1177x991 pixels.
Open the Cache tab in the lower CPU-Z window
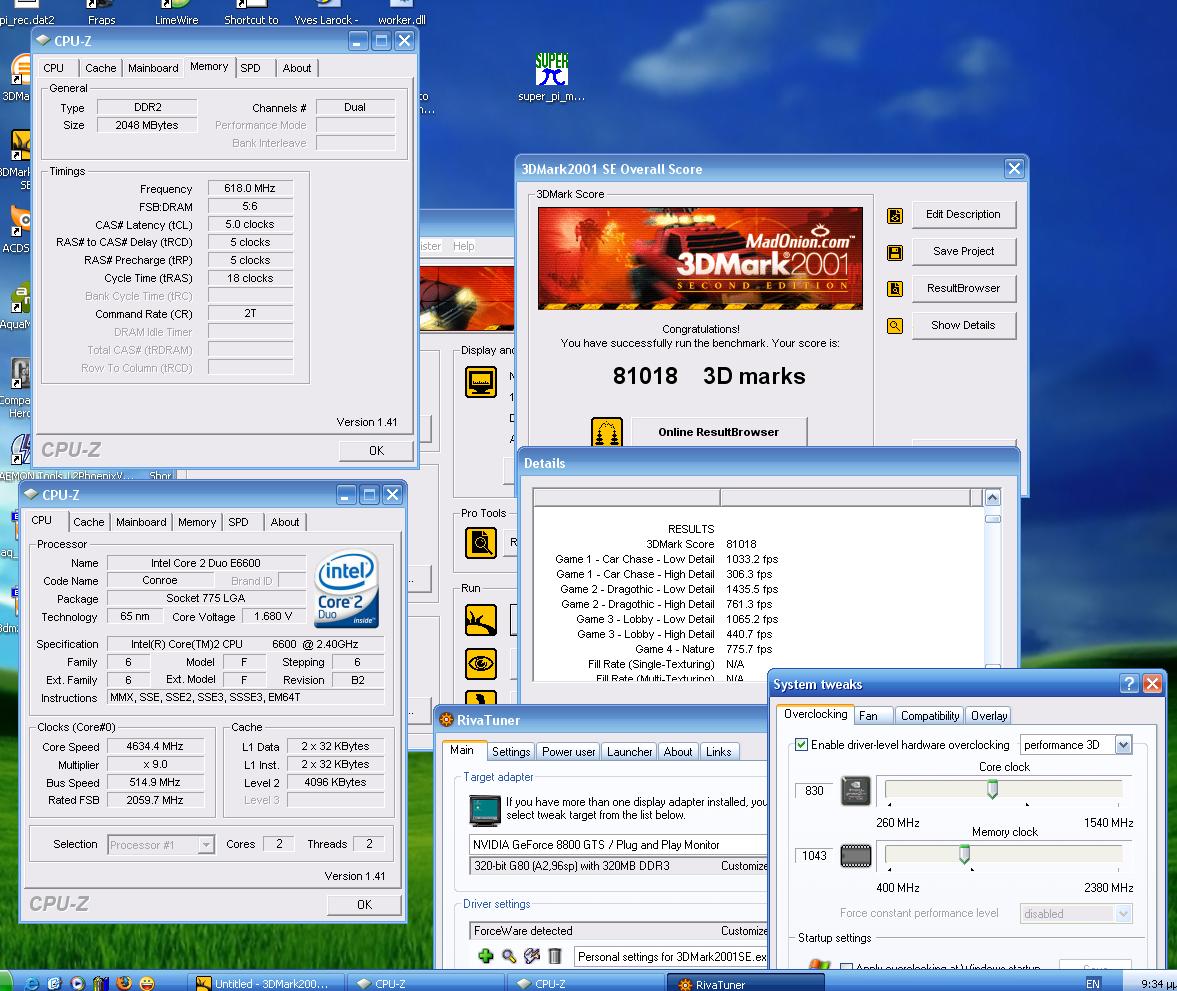(89, 523)
